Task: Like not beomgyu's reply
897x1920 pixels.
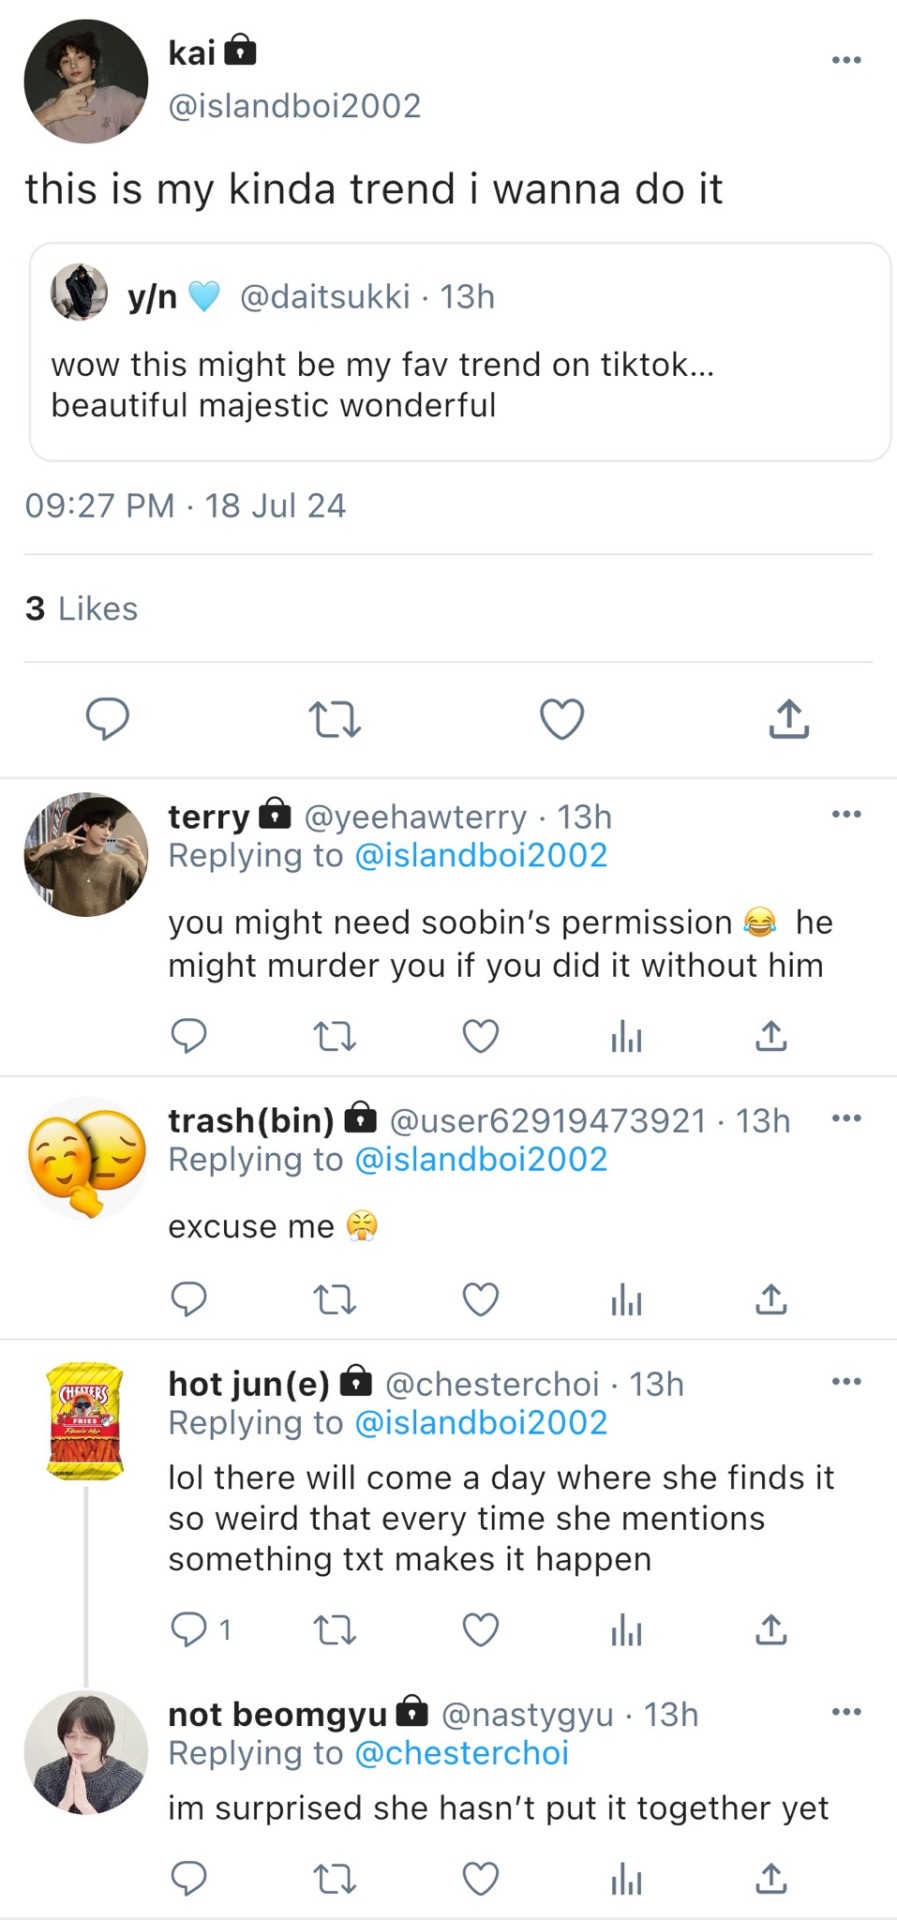Action: tap(481, 1879)
